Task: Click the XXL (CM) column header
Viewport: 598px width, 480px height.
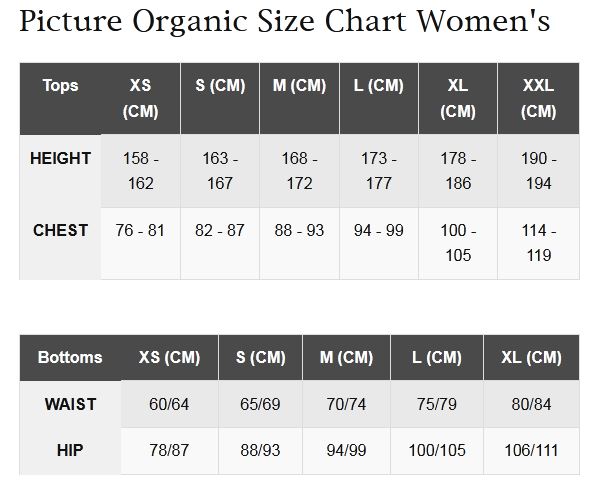Action: pyautogui.click(x=538, y=98)
